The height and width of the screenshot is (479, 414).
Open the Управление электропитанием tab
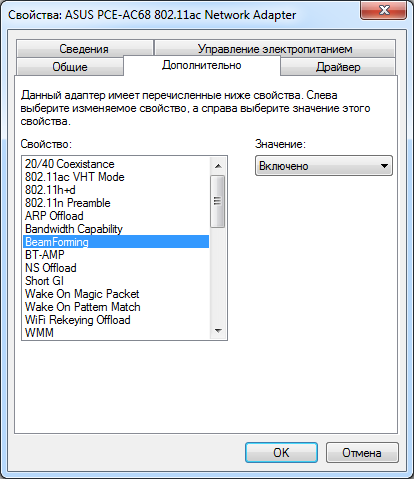[275, 48]
